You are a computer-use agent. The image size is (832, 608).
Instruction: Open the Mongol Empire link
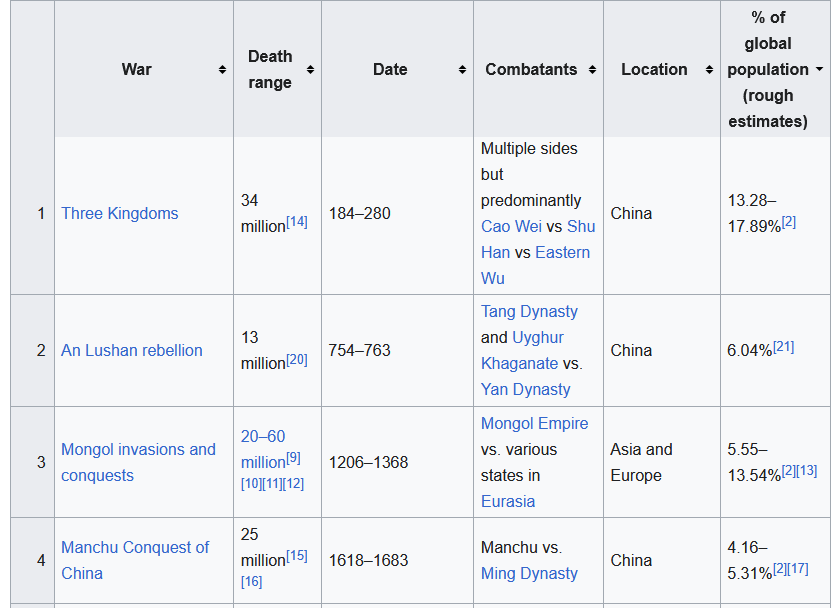click(x=534, y=423)
